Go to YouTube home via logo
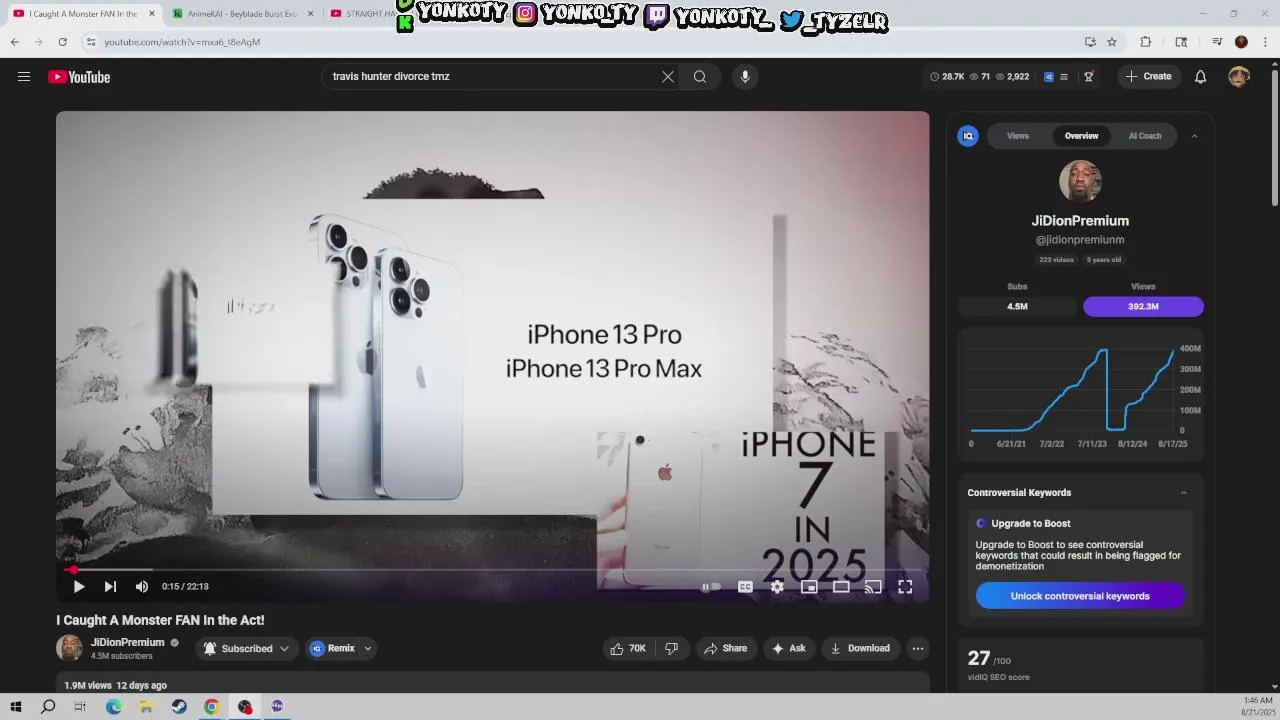Screen dimensions: 1280x720 pyautogui.click(x=79, y=77)
